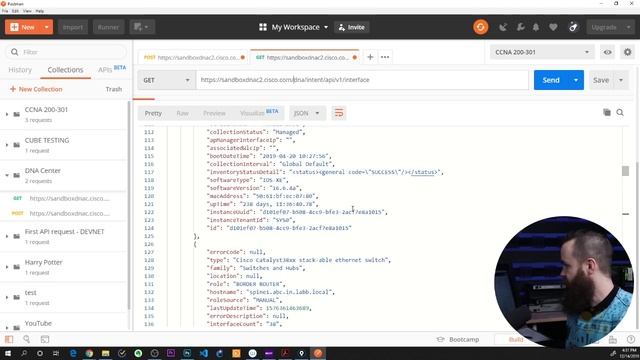This screenshot has width=640, height=360.
Task: Expand the First API request - DEVNET collection
Action: pos(7,236)
